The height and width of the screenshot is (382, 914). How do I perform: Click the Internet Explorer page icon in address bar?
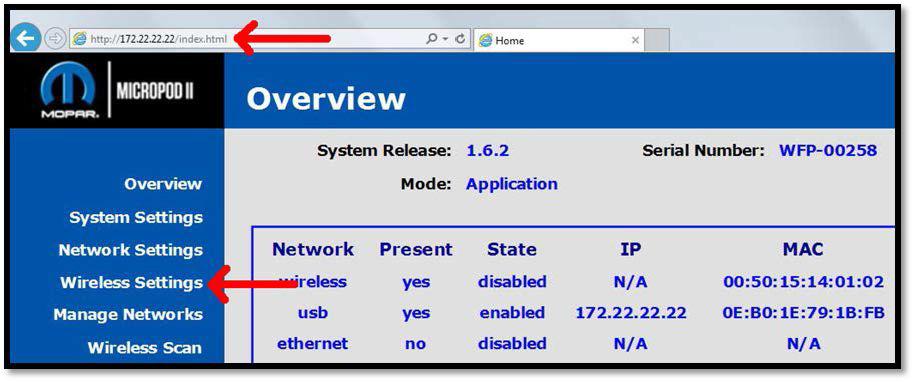pyautogui.click(x=79, y=39)
